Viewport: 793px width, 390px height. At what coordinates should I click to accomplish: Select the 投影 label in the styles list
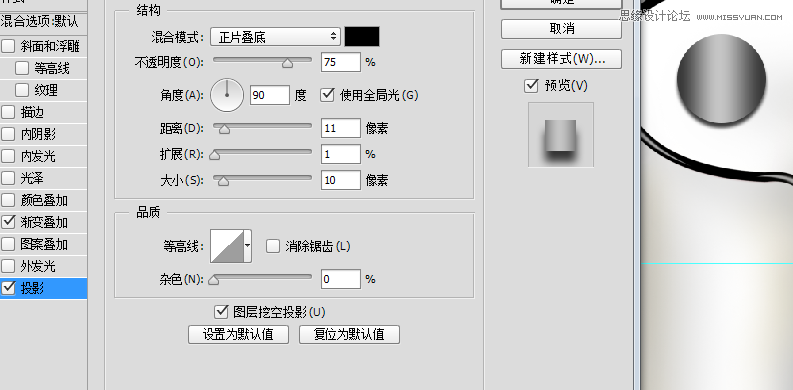32,288
